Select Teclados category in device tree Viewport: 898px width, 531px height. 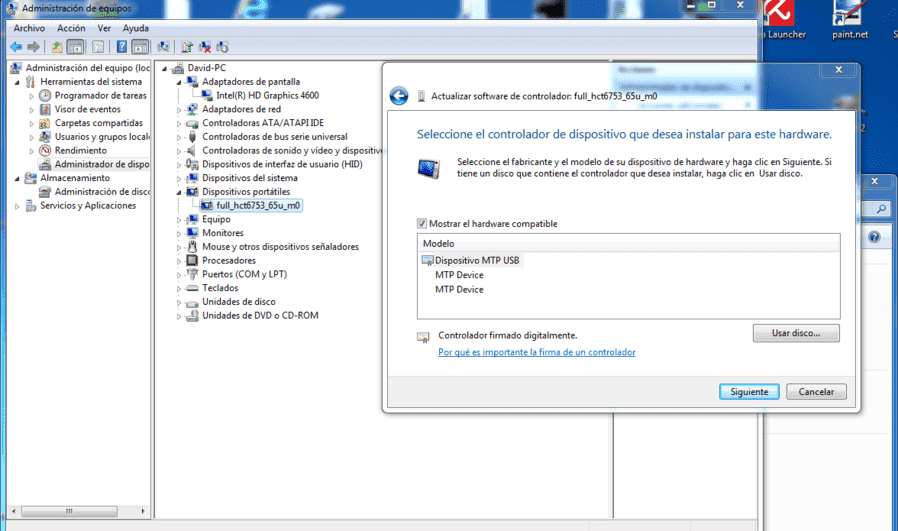point(220,288)
